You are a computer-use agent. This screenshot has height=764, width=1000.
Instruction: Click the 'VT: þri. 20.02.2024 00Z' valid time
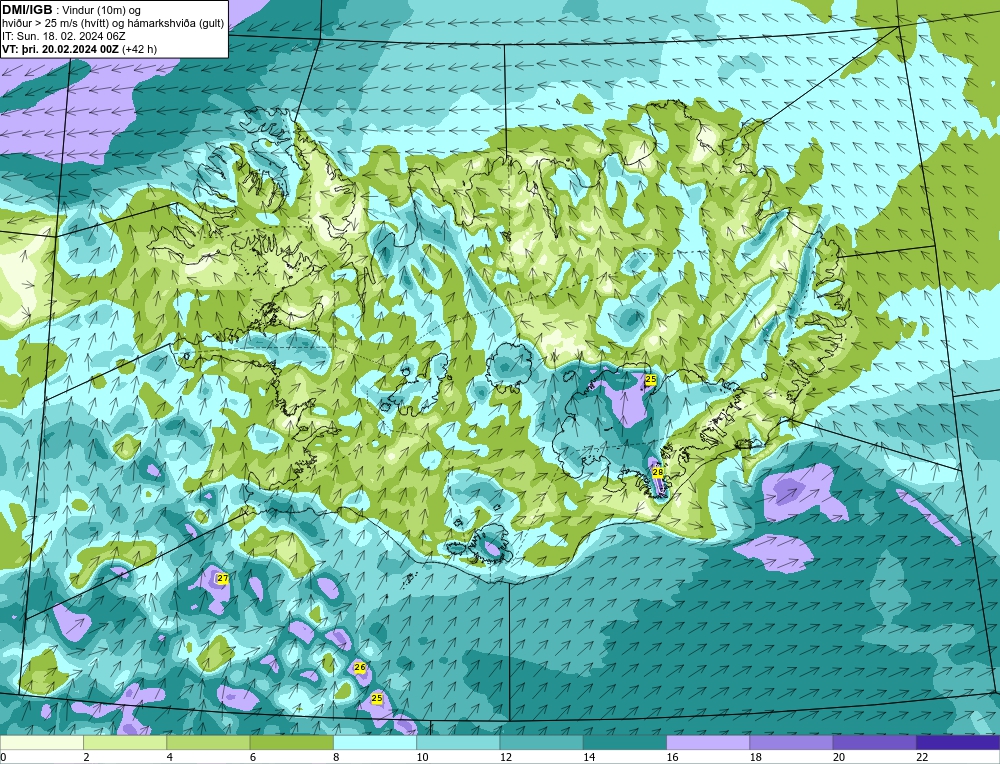click(61, 48)
